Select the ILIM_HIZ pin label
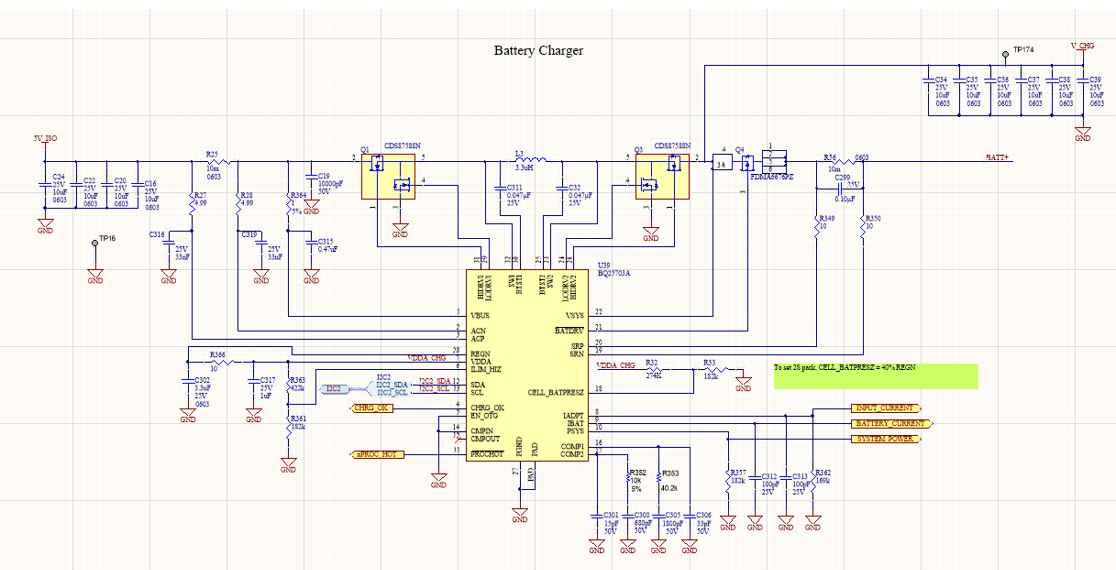 [485, 369]
